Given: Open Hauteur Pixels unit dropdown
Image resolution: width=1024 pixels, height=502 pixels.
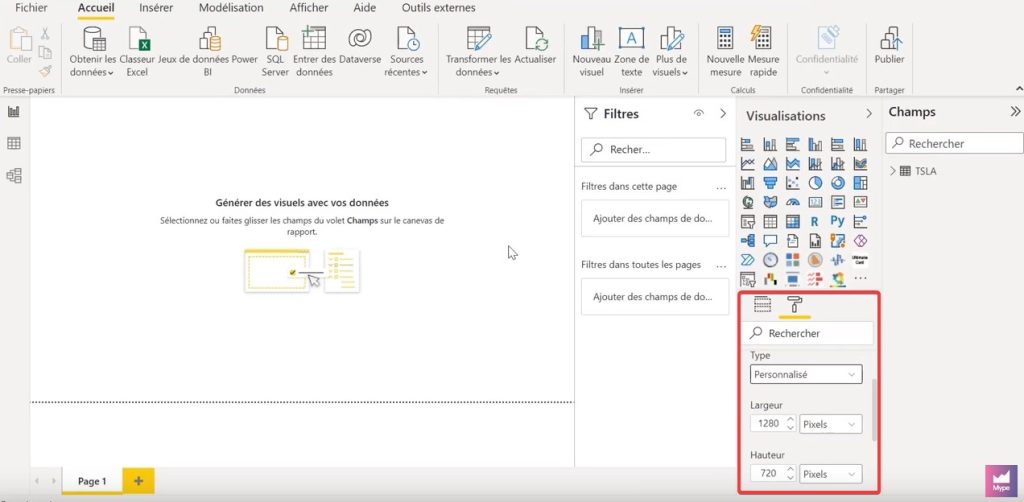Looking at the screenshot, I should pyautogui.click(x=831, y=474).
